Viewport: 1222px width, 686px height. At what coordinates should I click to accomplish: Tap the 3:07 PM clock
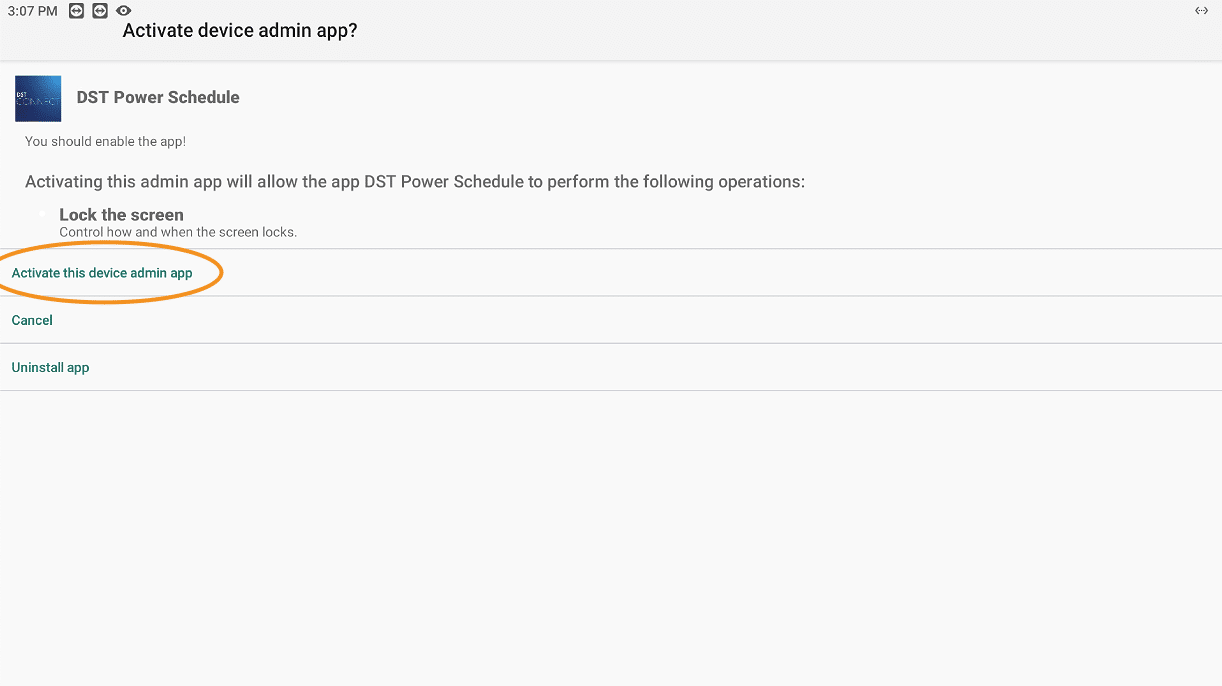click(x=32, y=11)
